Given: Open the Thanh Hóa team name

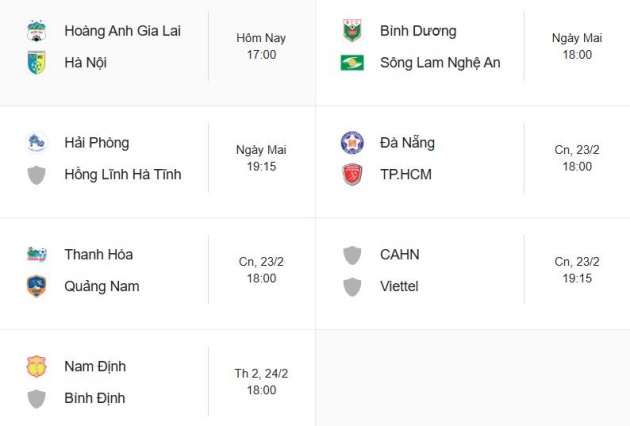Looking at the screenshot, I should click(98, 254).
